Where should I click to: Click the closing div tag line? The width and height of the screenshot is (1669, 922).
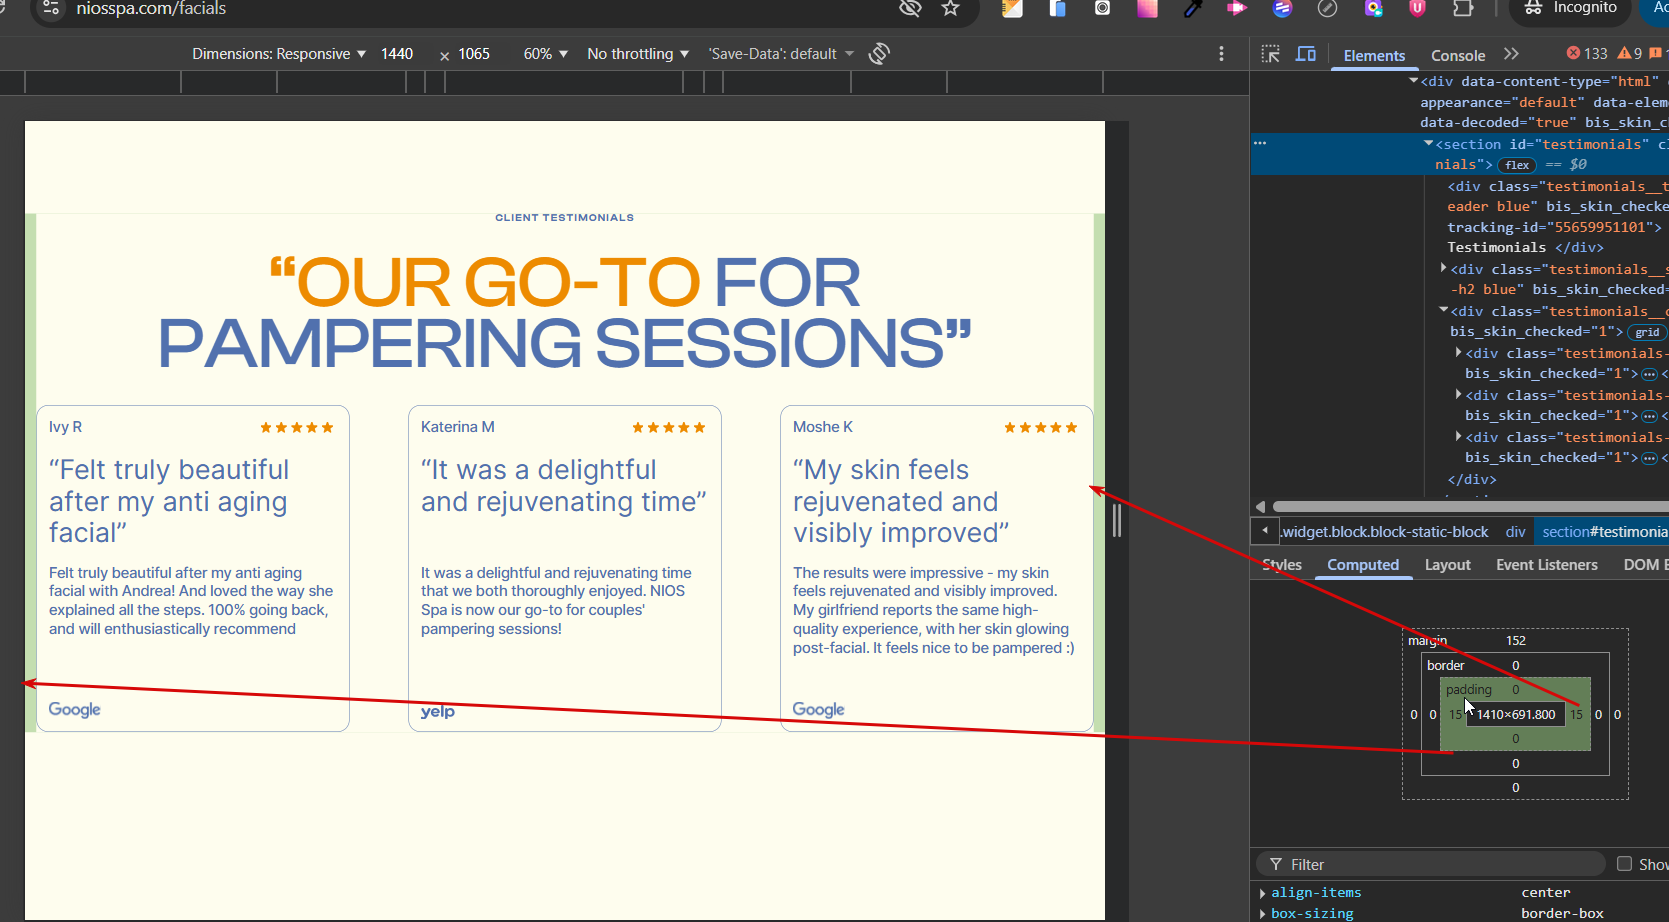click(1472, 479)
